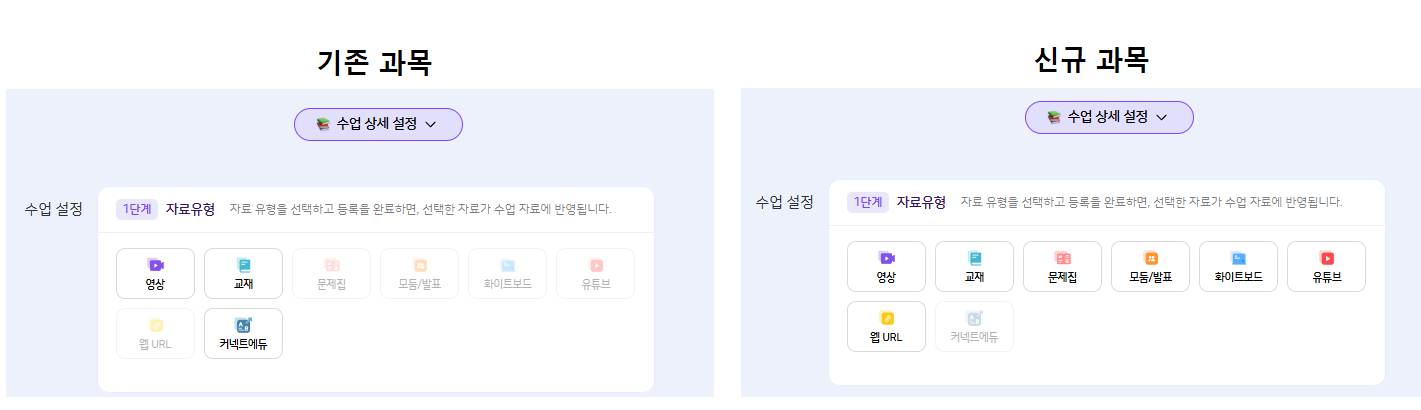Click greyed-out 문제집 under 기존 과목
The width and height of the screenshot is (1421, 410).
(331, 273)
